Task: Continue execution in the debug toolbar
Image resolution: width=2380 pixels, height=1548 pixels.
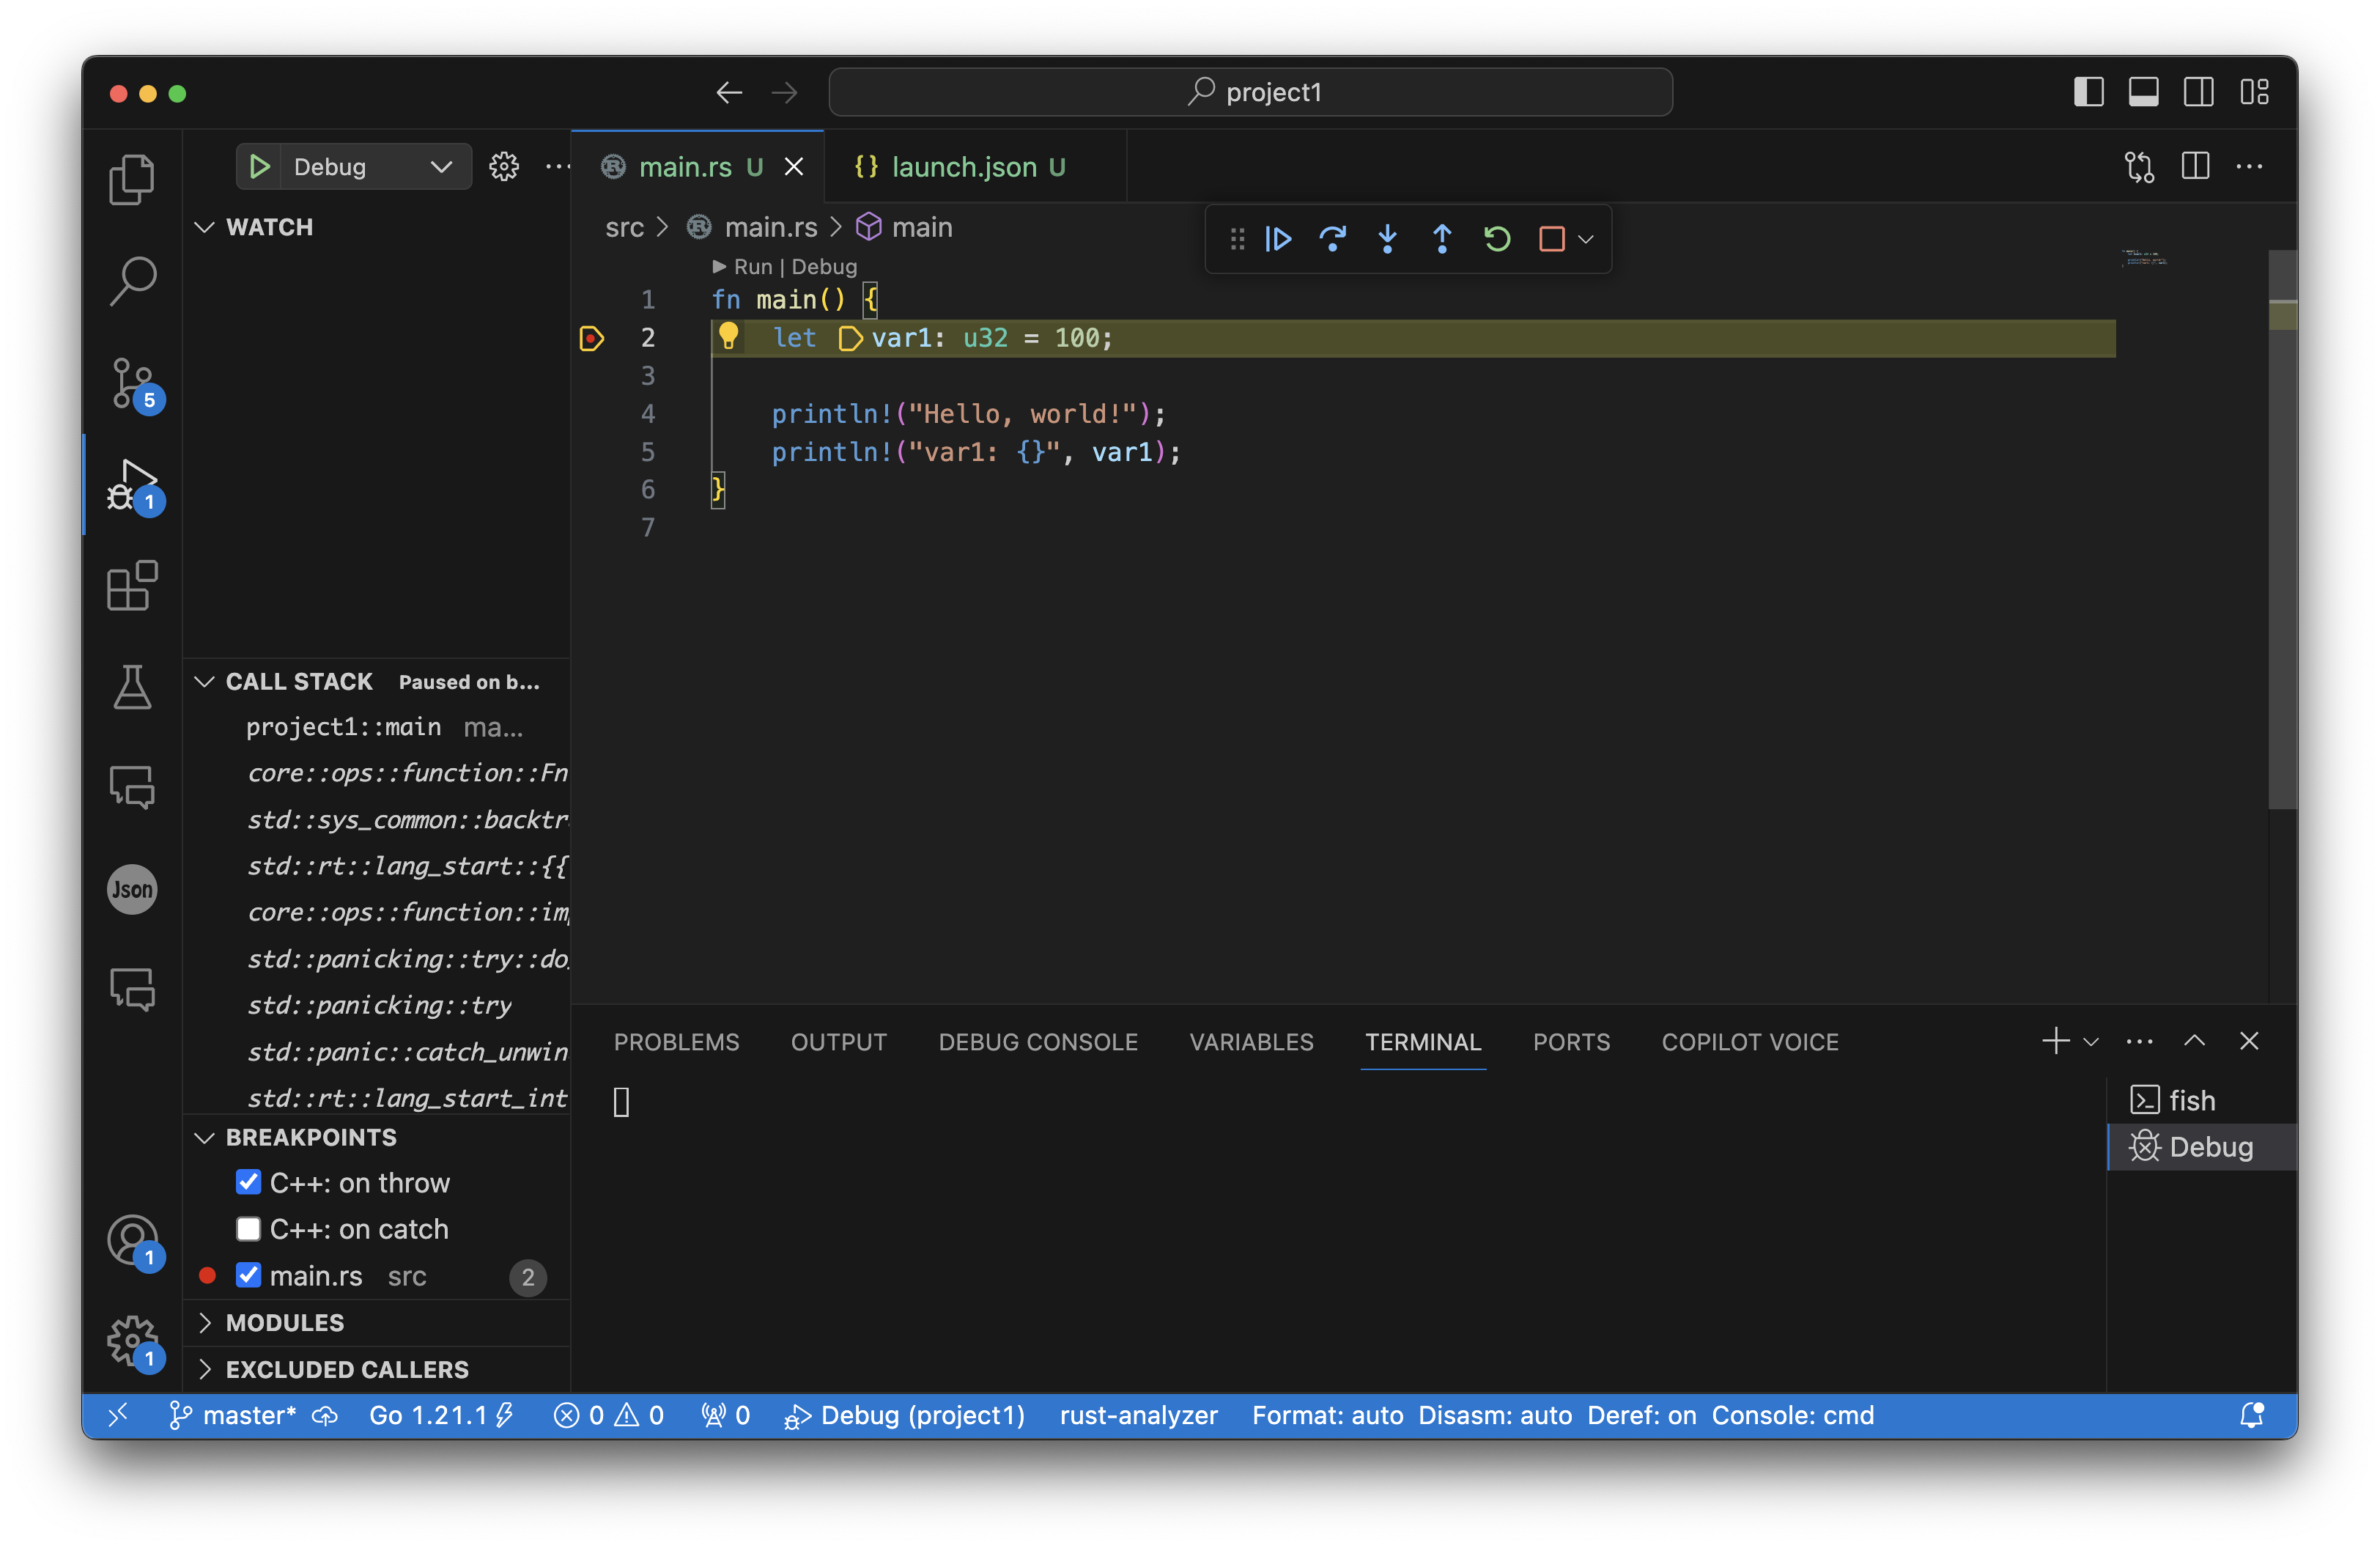Action: pyautogui.click(x=1278, y=239)
